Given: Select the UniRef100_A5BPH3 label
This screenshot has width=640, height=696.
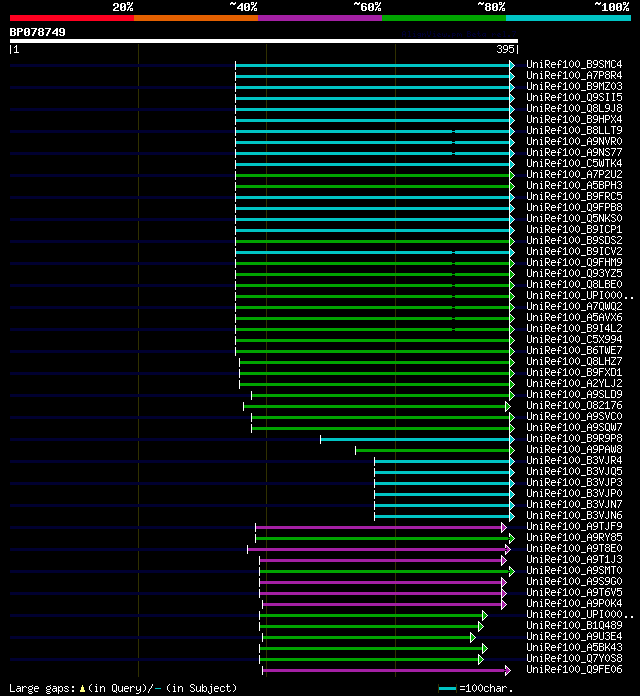Looking at the screenshot, I should pyautogui.click(x=574, y=185).
